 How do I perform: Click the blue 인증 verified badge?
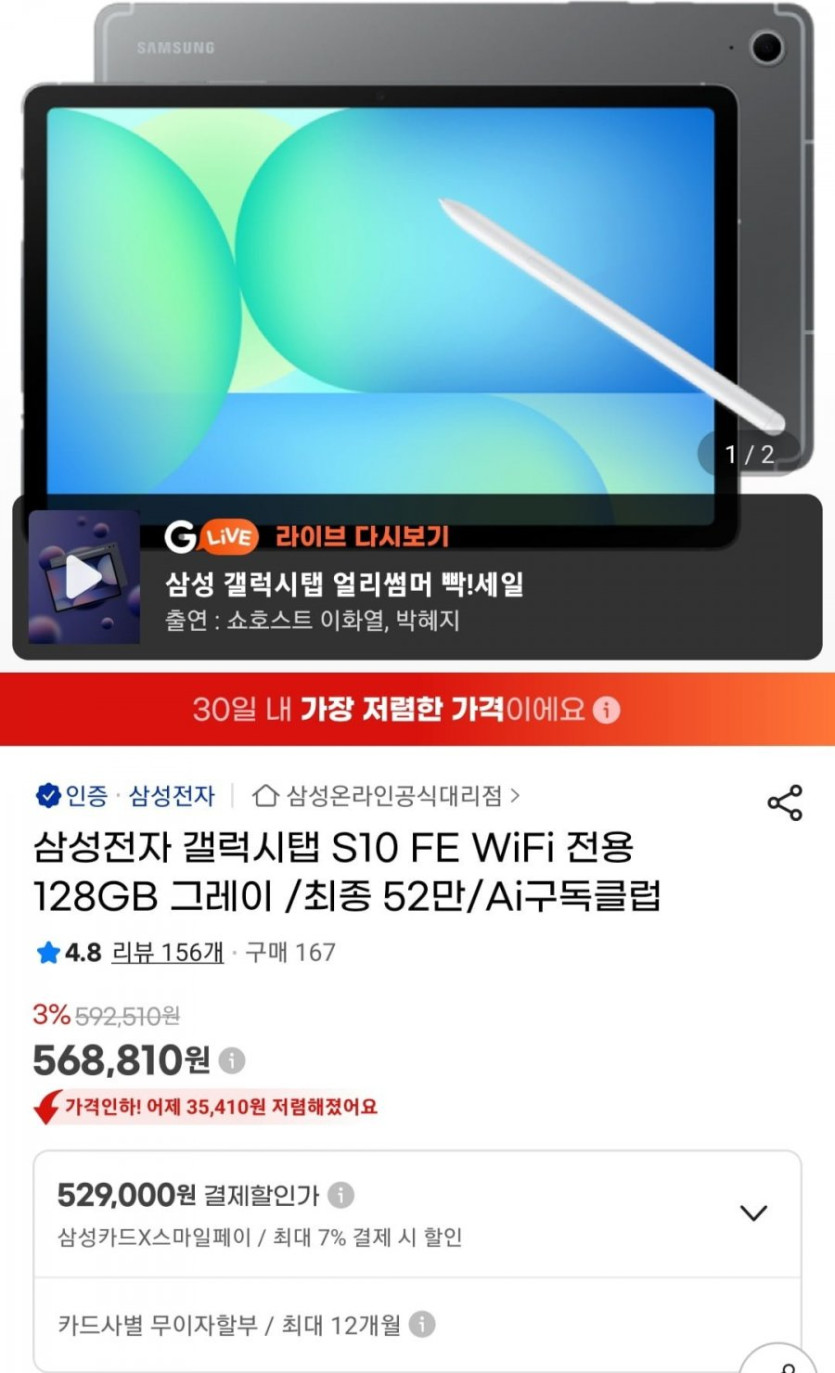[x=72, y=796]
